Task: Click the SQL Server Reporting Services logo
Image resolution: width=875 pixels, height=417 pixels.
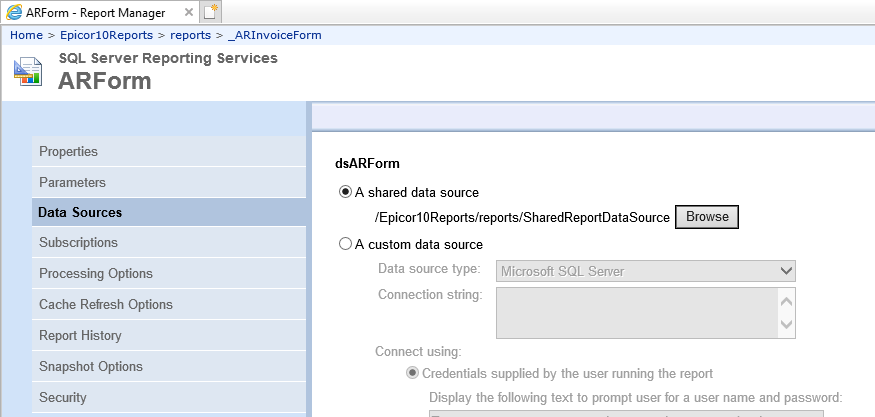Action: pos(28,71)
